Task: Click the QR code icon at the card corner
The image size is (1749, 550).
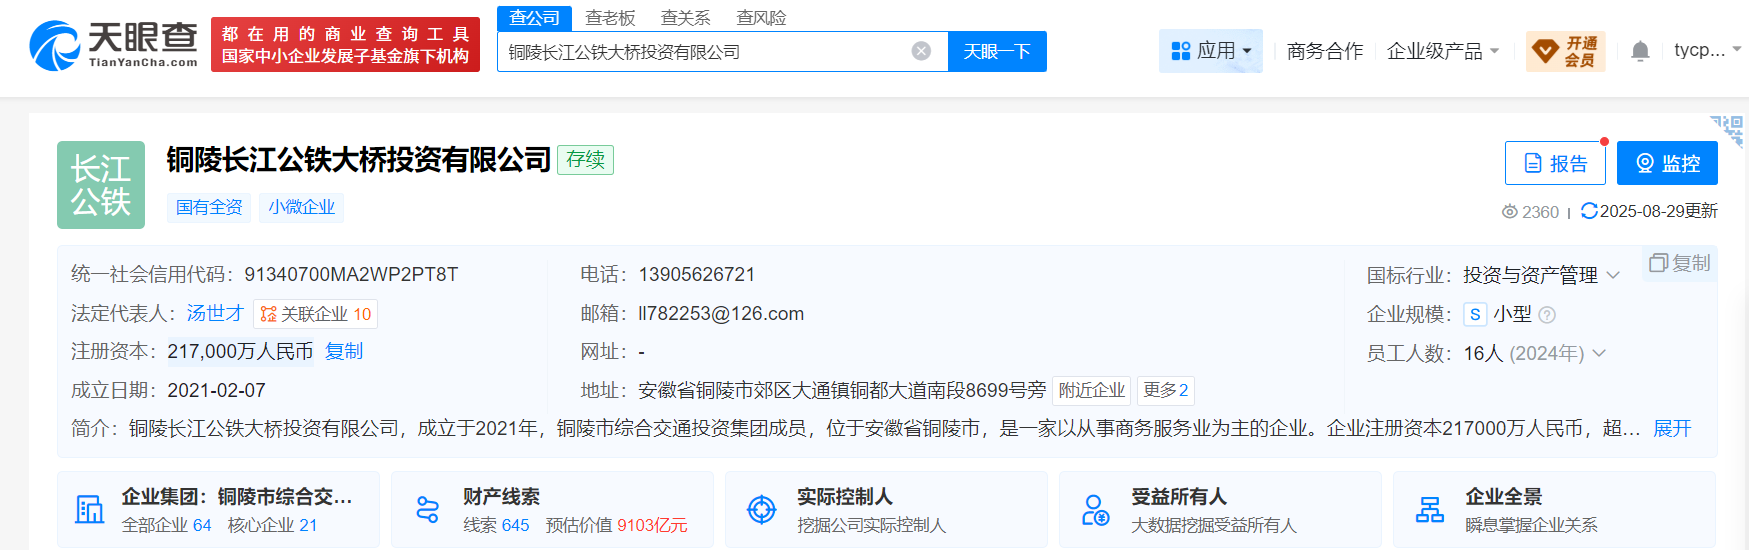Action: [x=1727, y=129]
